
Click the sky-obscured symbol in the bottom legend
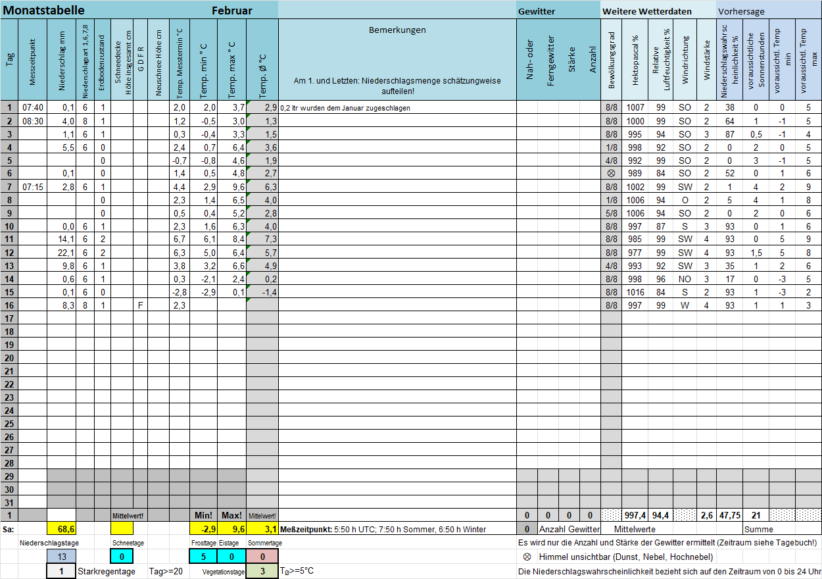click(x=527, y=556)
